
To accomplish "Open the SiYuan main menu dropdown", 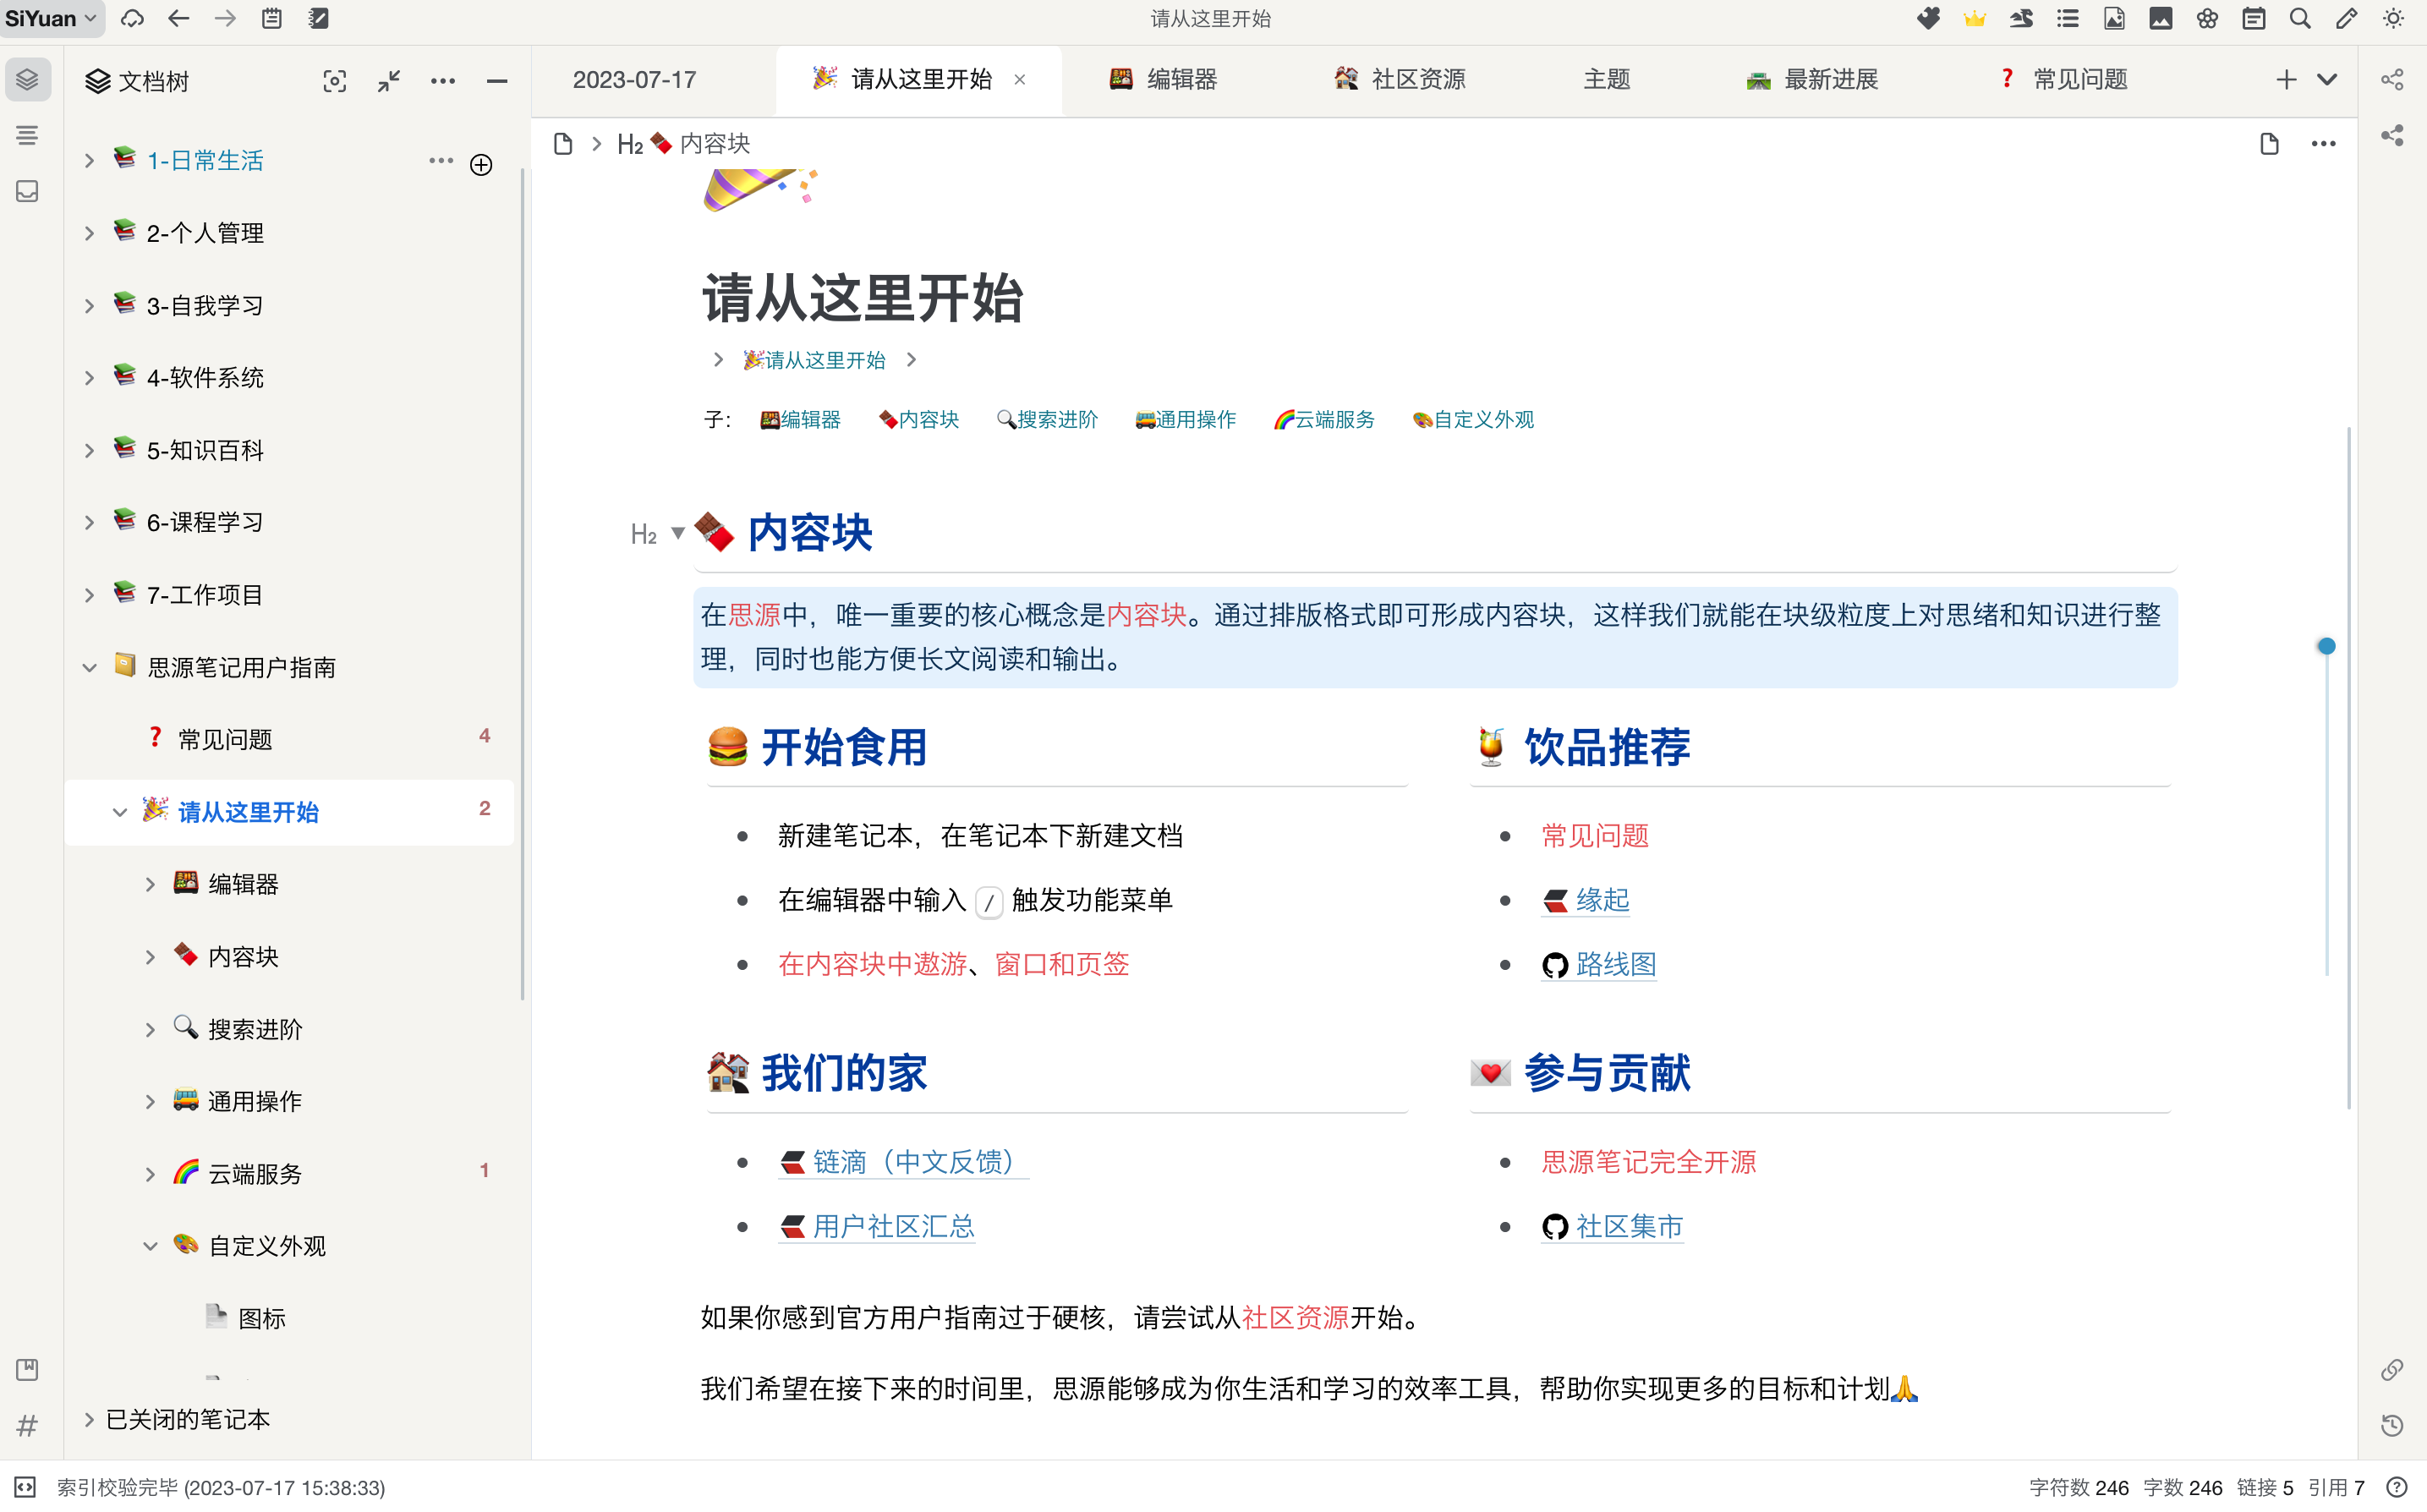I will click(x=50, y=19).
